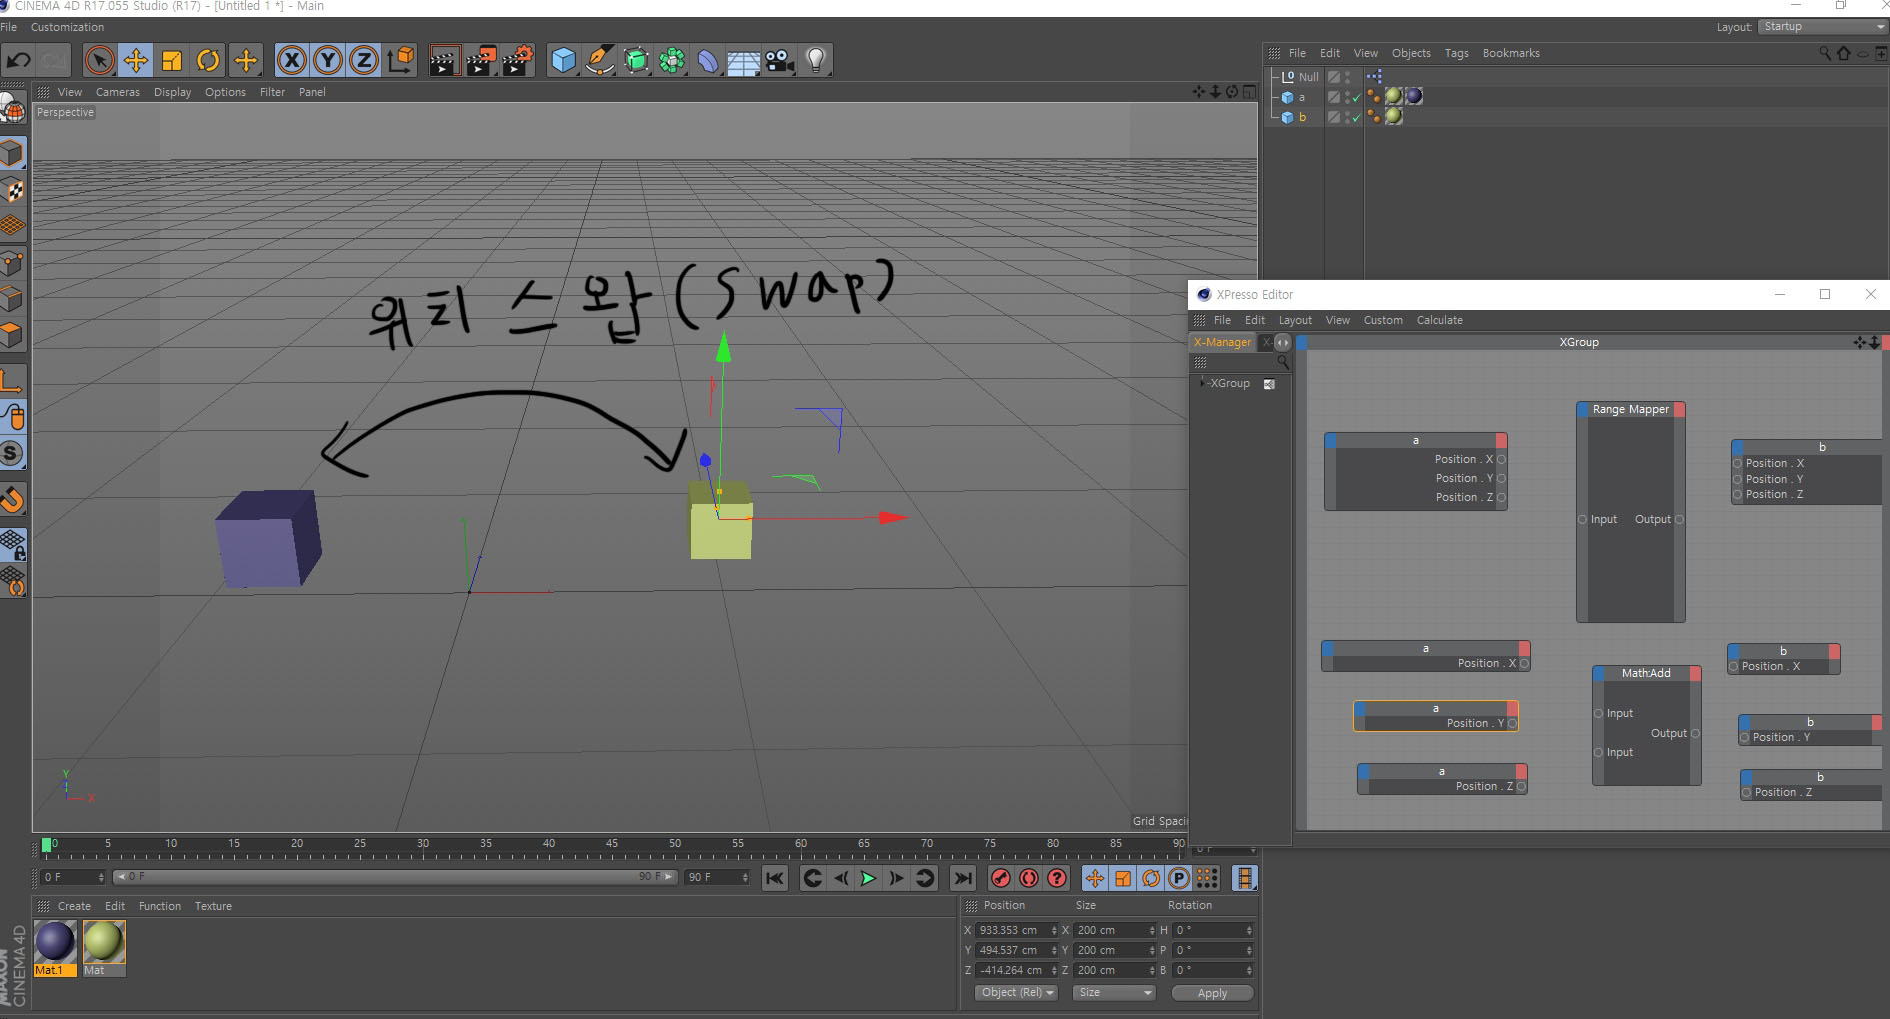
Task: Toggle the X axis lock
Action: [x=291, y=61]
